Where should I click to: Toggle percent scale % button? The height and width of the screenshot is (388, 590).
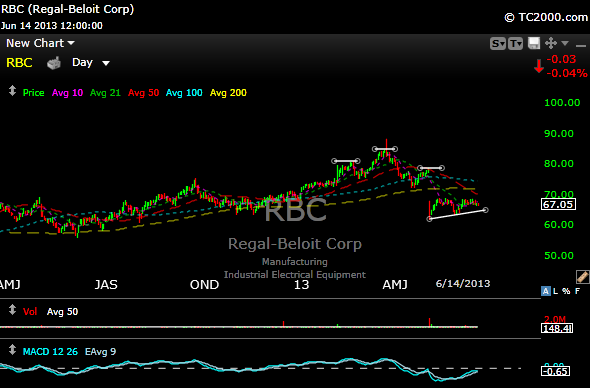[x=566, y=291]
